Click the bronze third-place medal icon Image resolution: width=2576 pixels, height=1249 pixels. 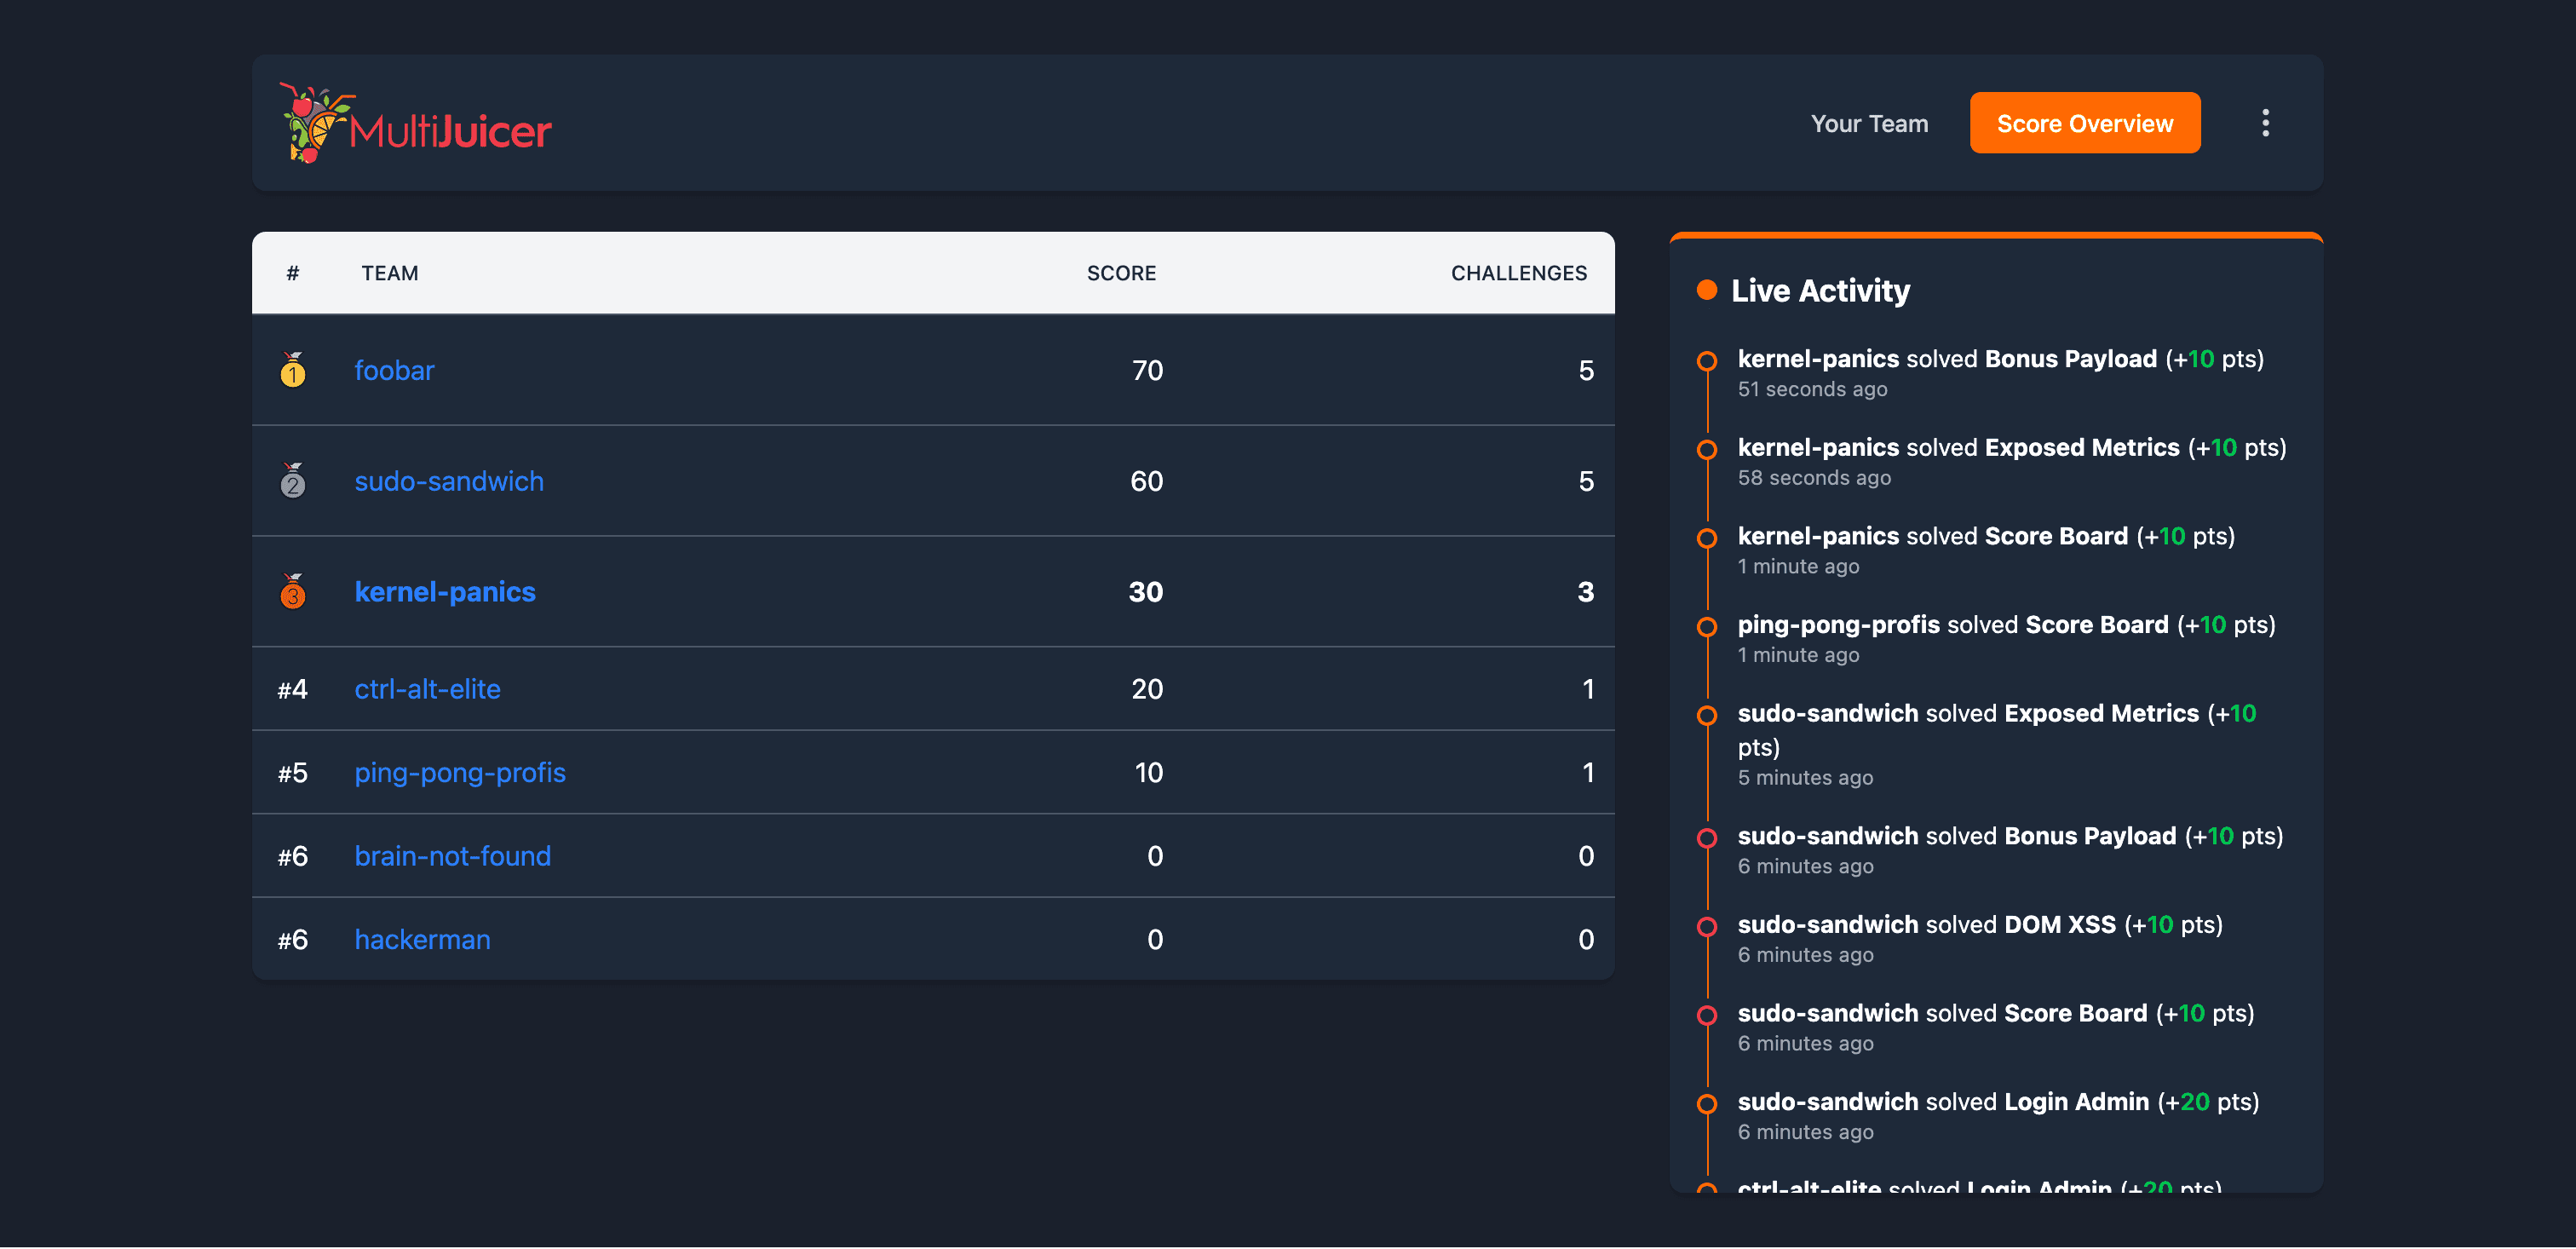point(292,592)
